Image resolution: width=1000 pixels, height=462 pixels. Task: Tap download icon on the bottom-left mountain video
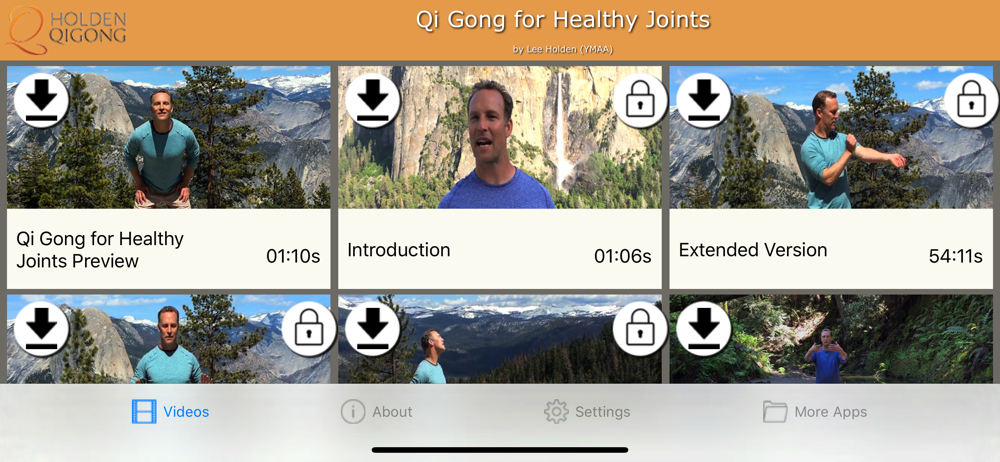[41, 329]
